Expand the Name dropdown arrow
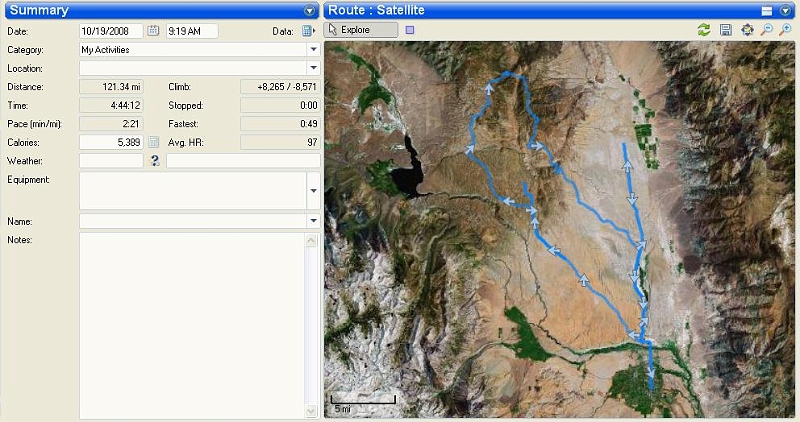Image resolution: width=800 pixels, height=422 pixels. pos(313,221)
